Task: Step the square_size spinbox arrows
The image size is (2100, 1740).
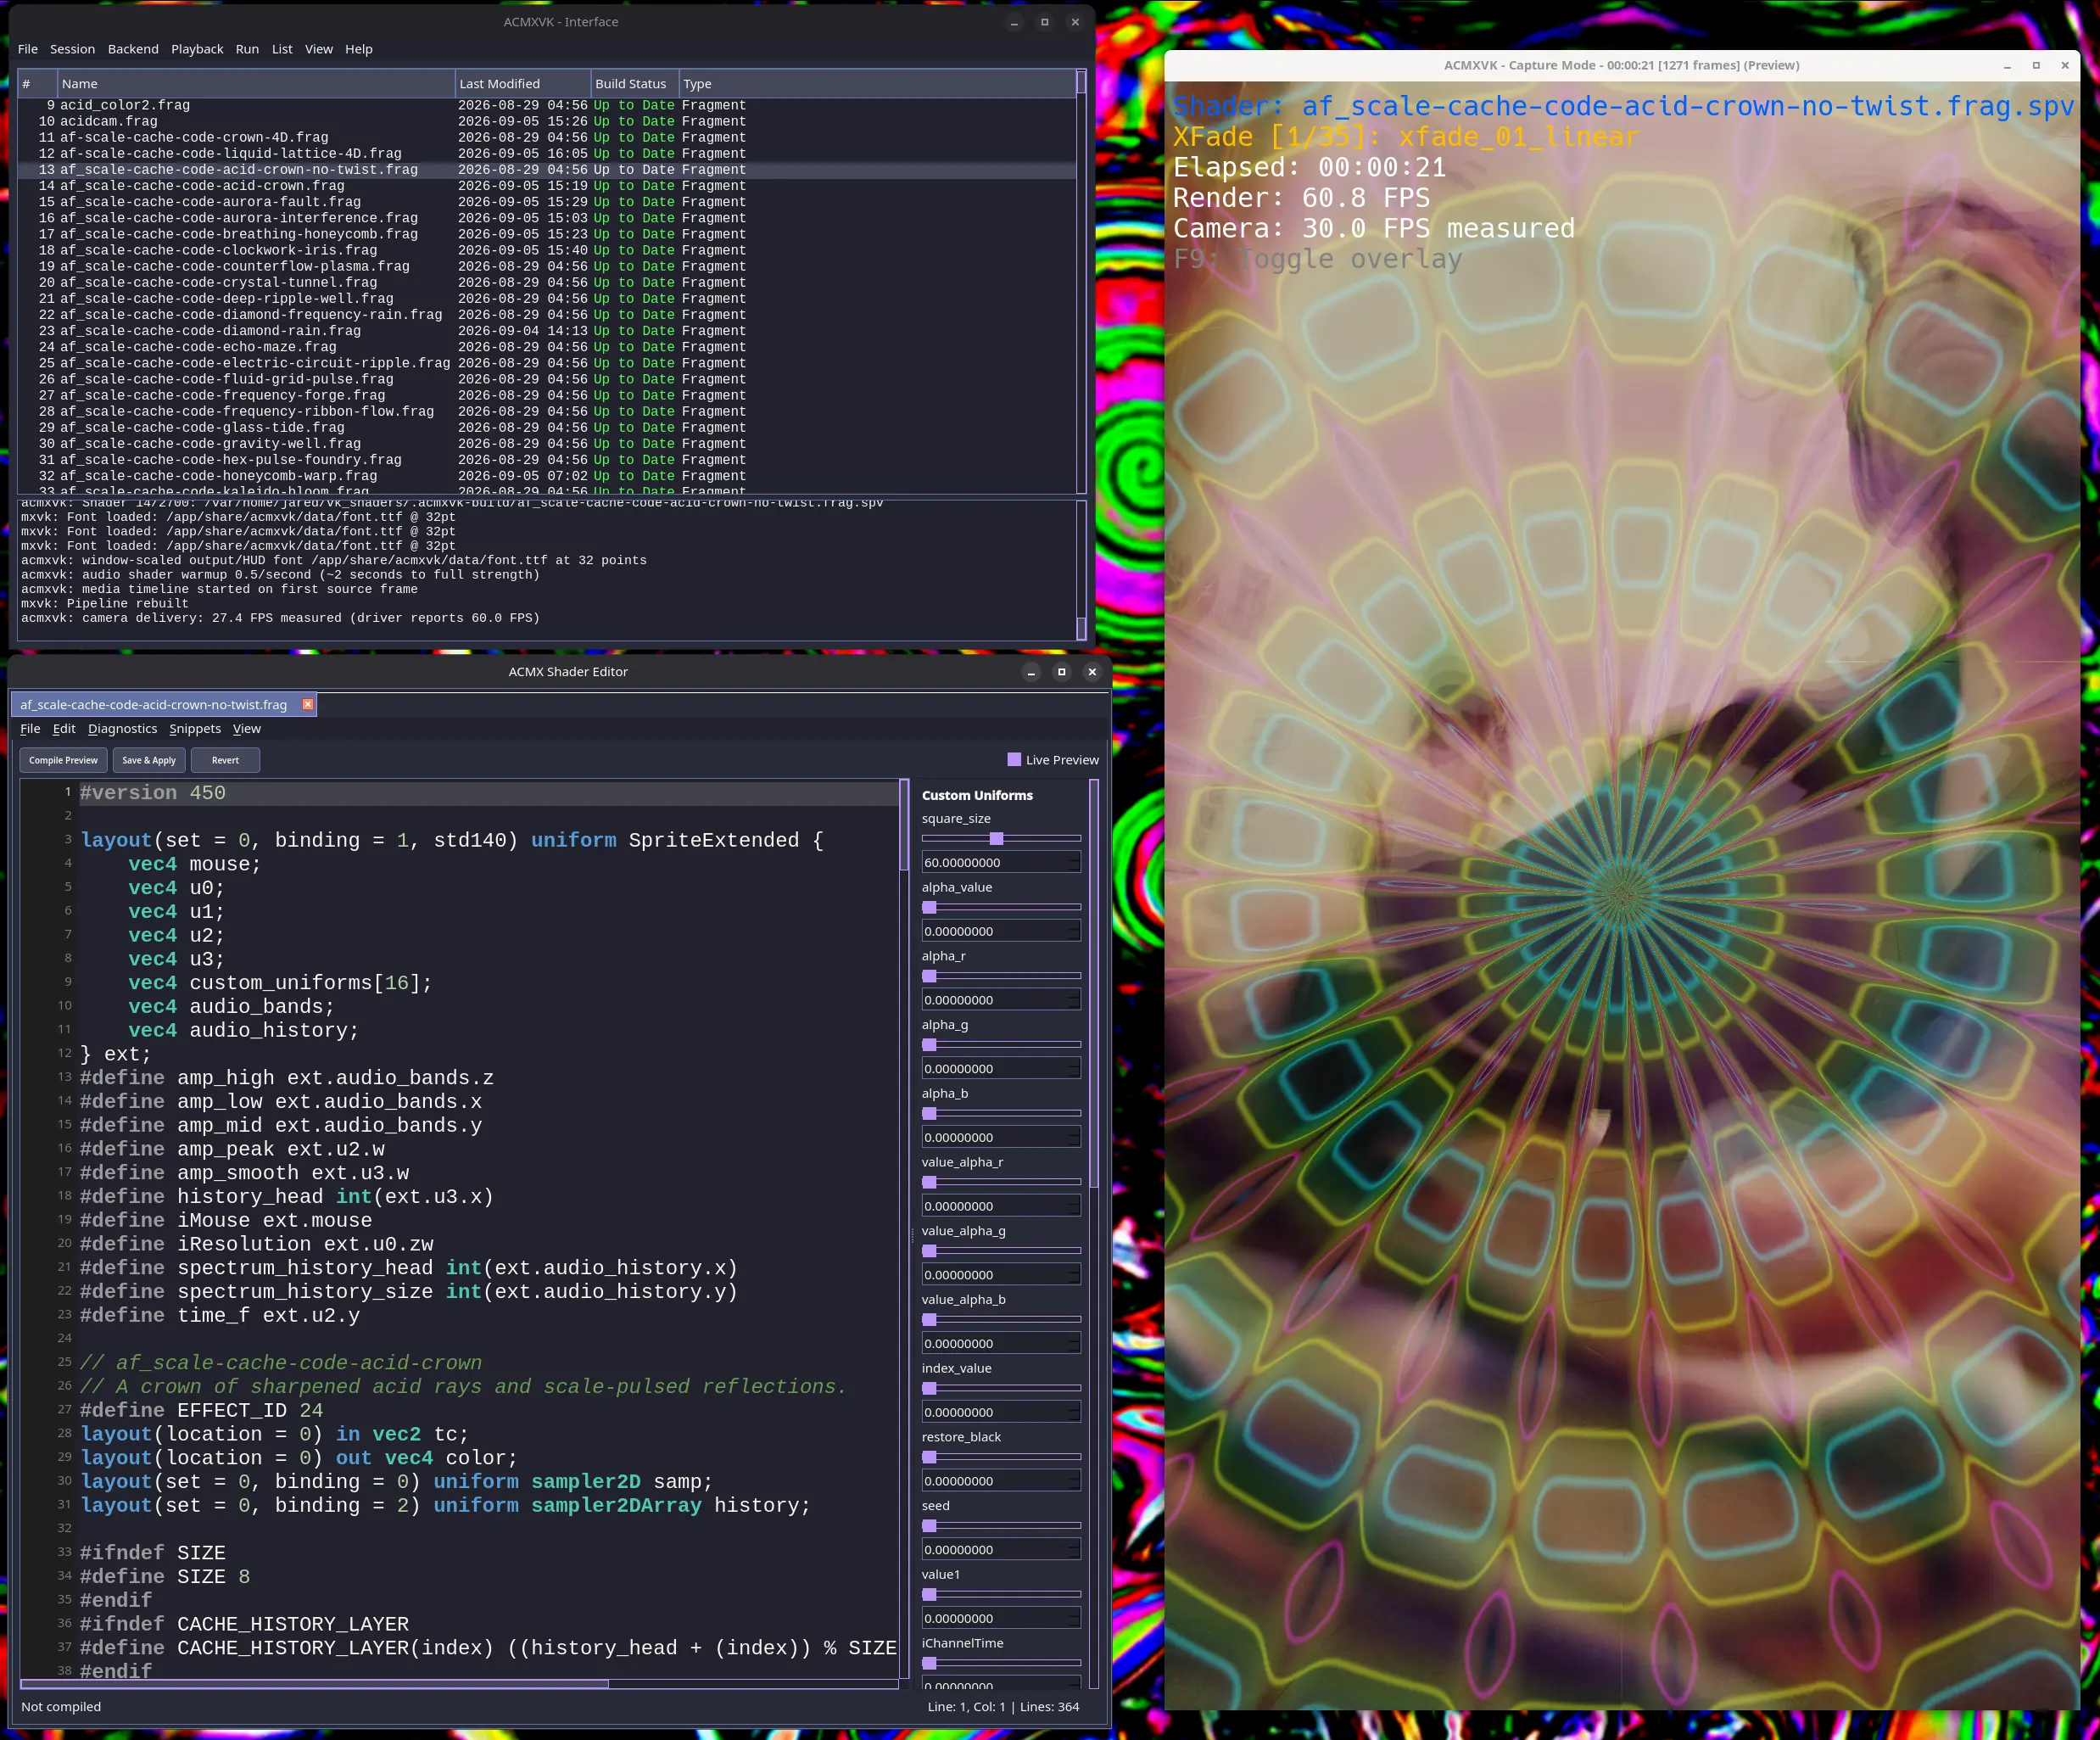Action: tap(1074, 862)
